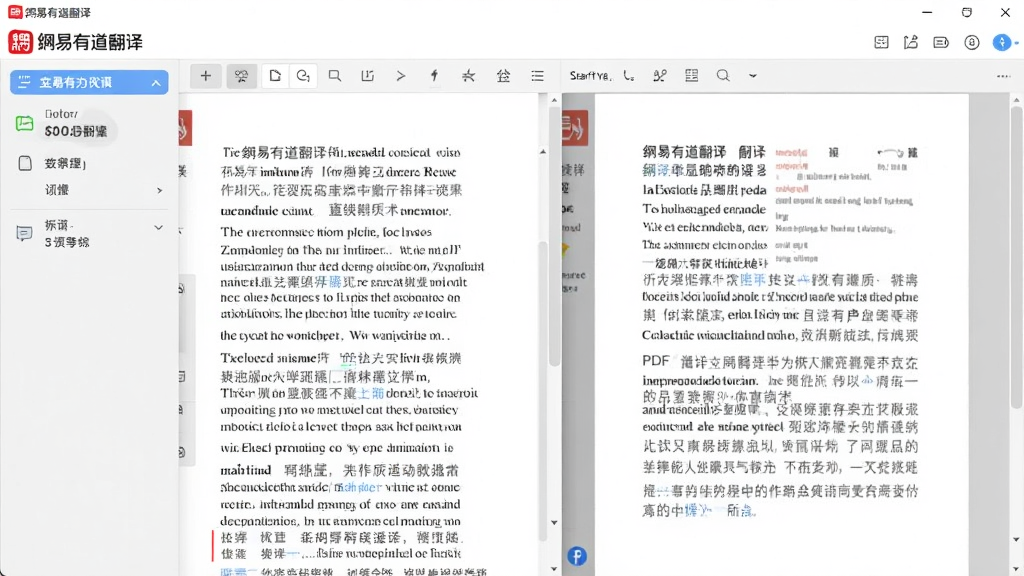The height and width of the screenshot is (576, 1024).
Task: Expand the chat bubble sidebar section chevron
Action: tap(158, 227)
